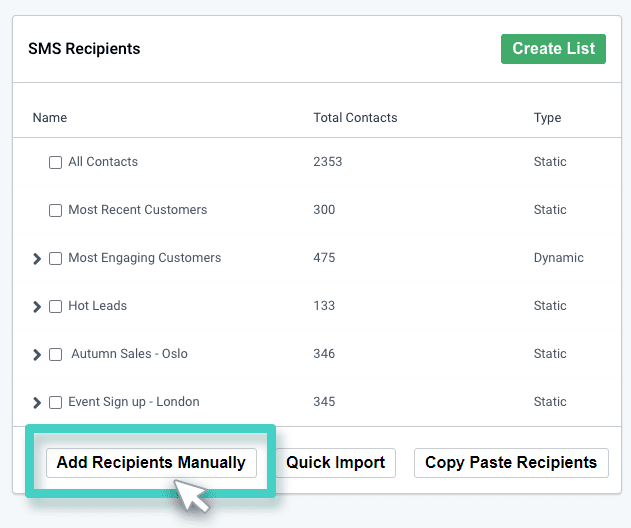631x528 pixels.
Task: Tick the All Contacts checkbox
Action: [55, 163]
